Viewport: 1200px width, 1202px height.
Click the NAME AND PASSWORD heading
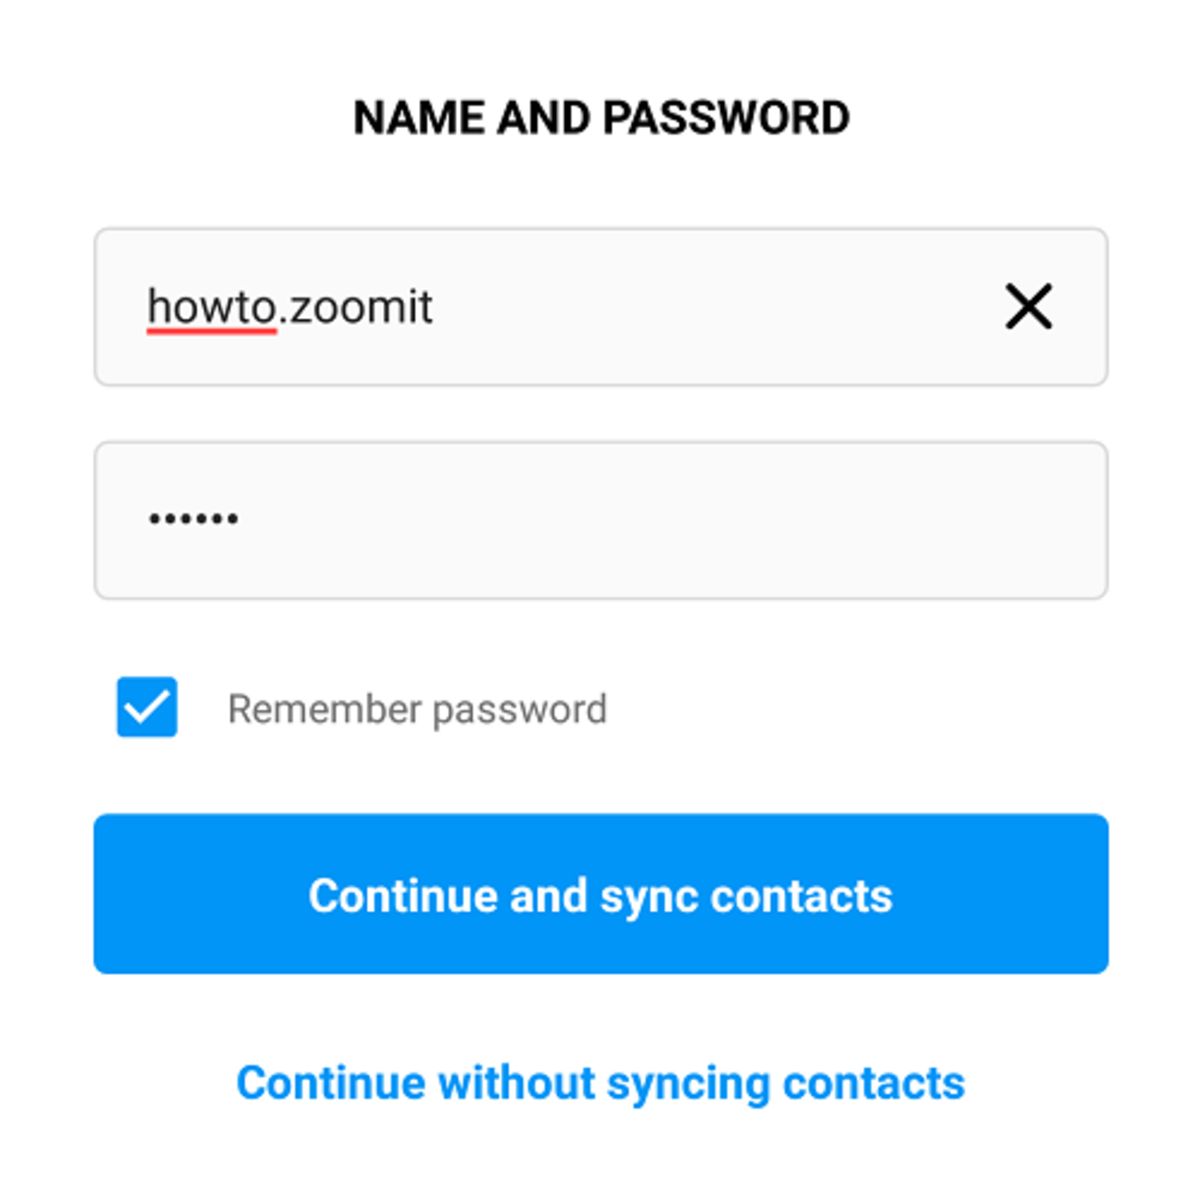click(601, 118)
